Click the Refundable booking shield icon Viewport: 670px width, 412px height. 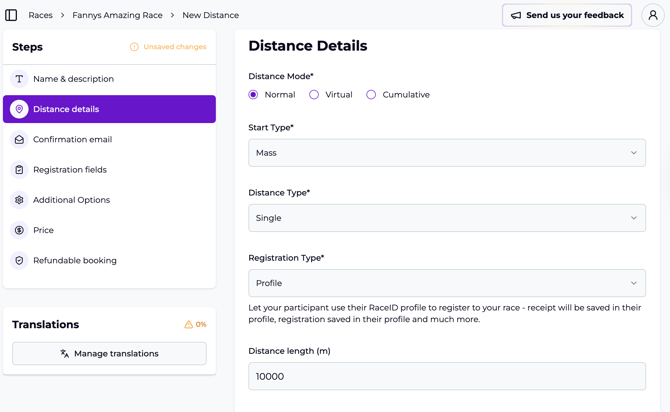(19, 261)
